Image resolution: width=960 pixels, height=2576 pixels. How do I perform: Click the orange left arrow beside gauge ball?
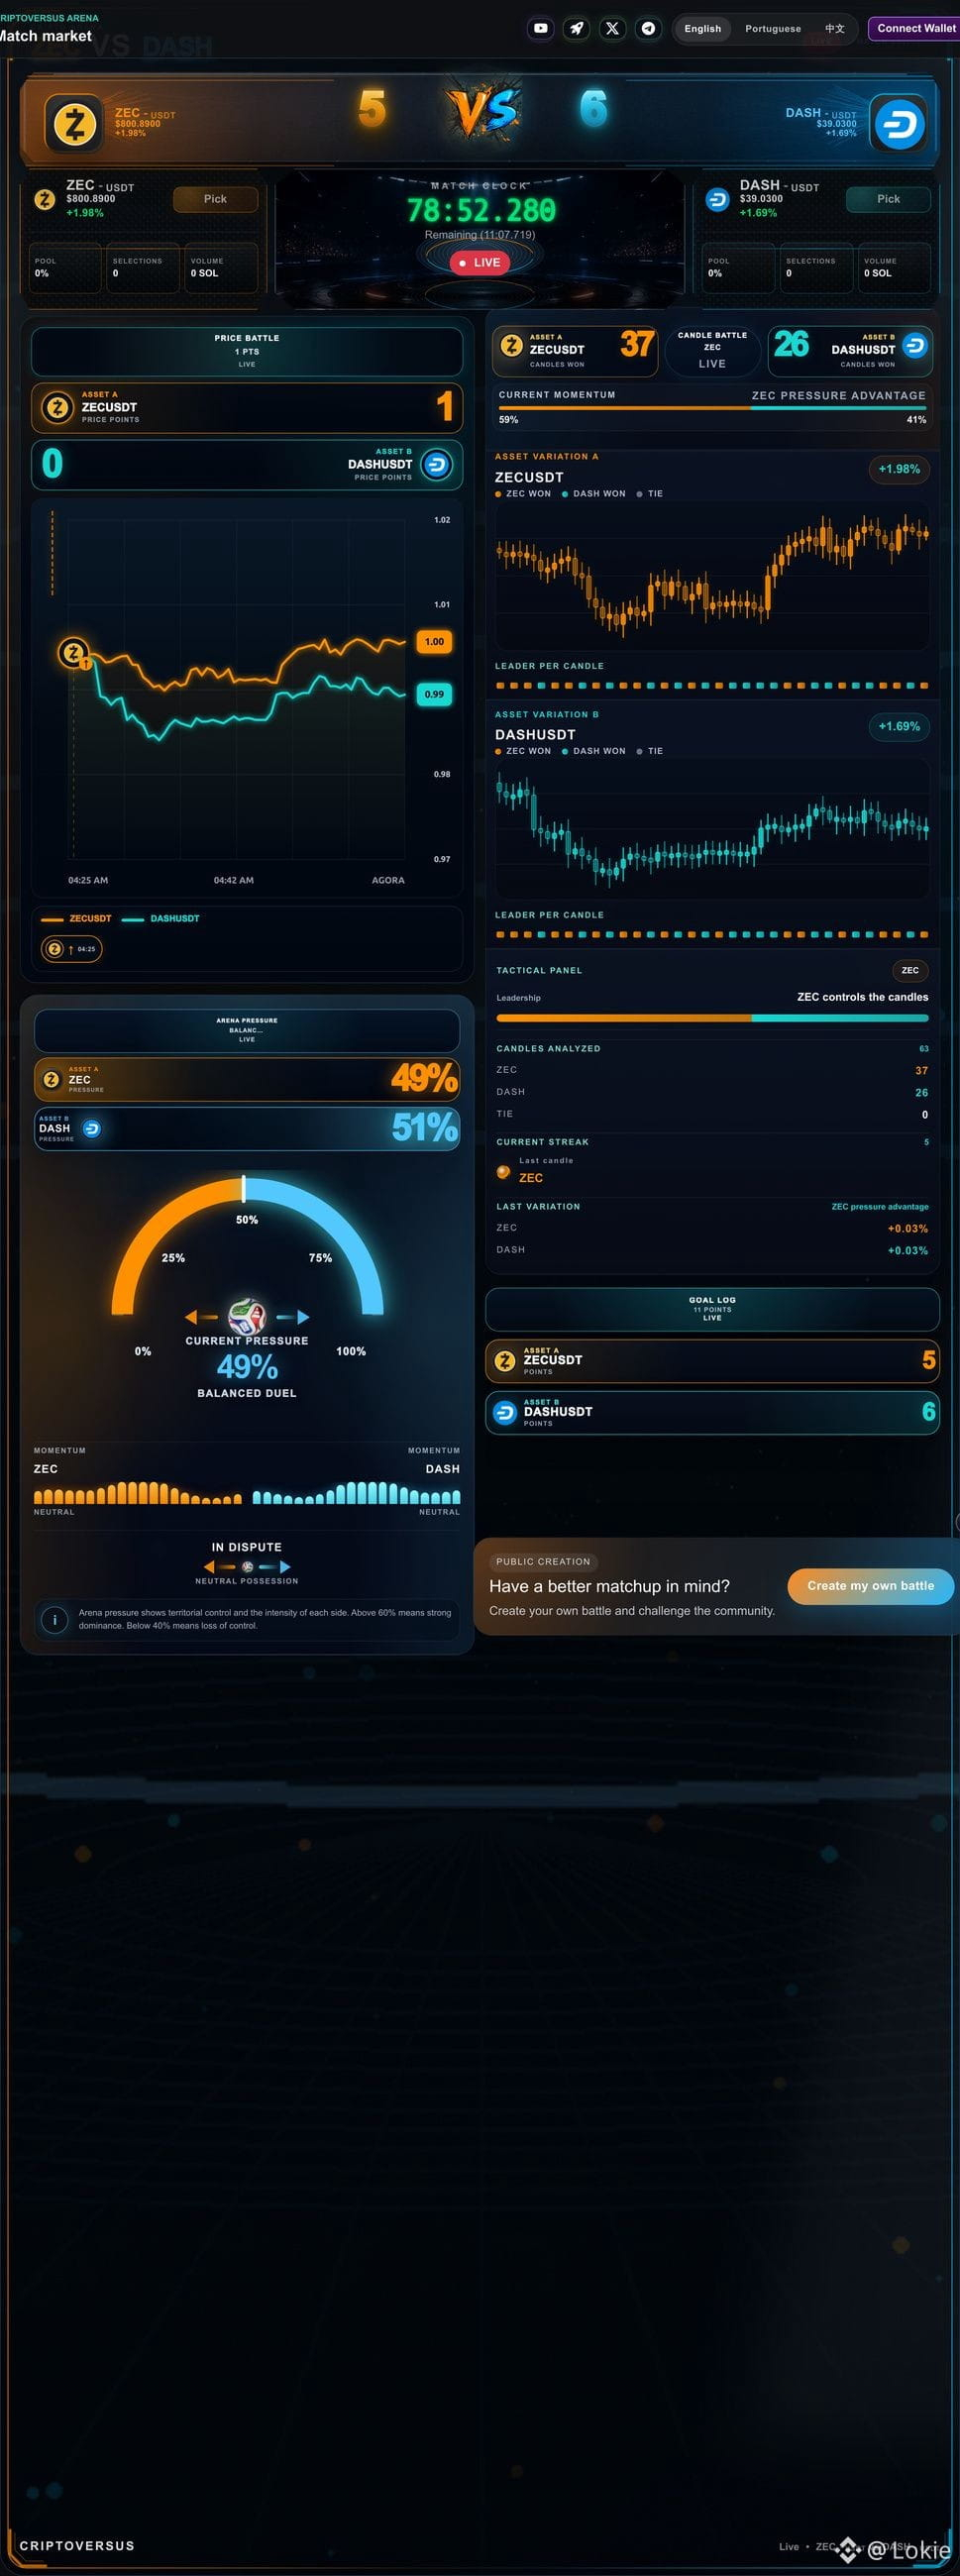[x=200, y=1317]
